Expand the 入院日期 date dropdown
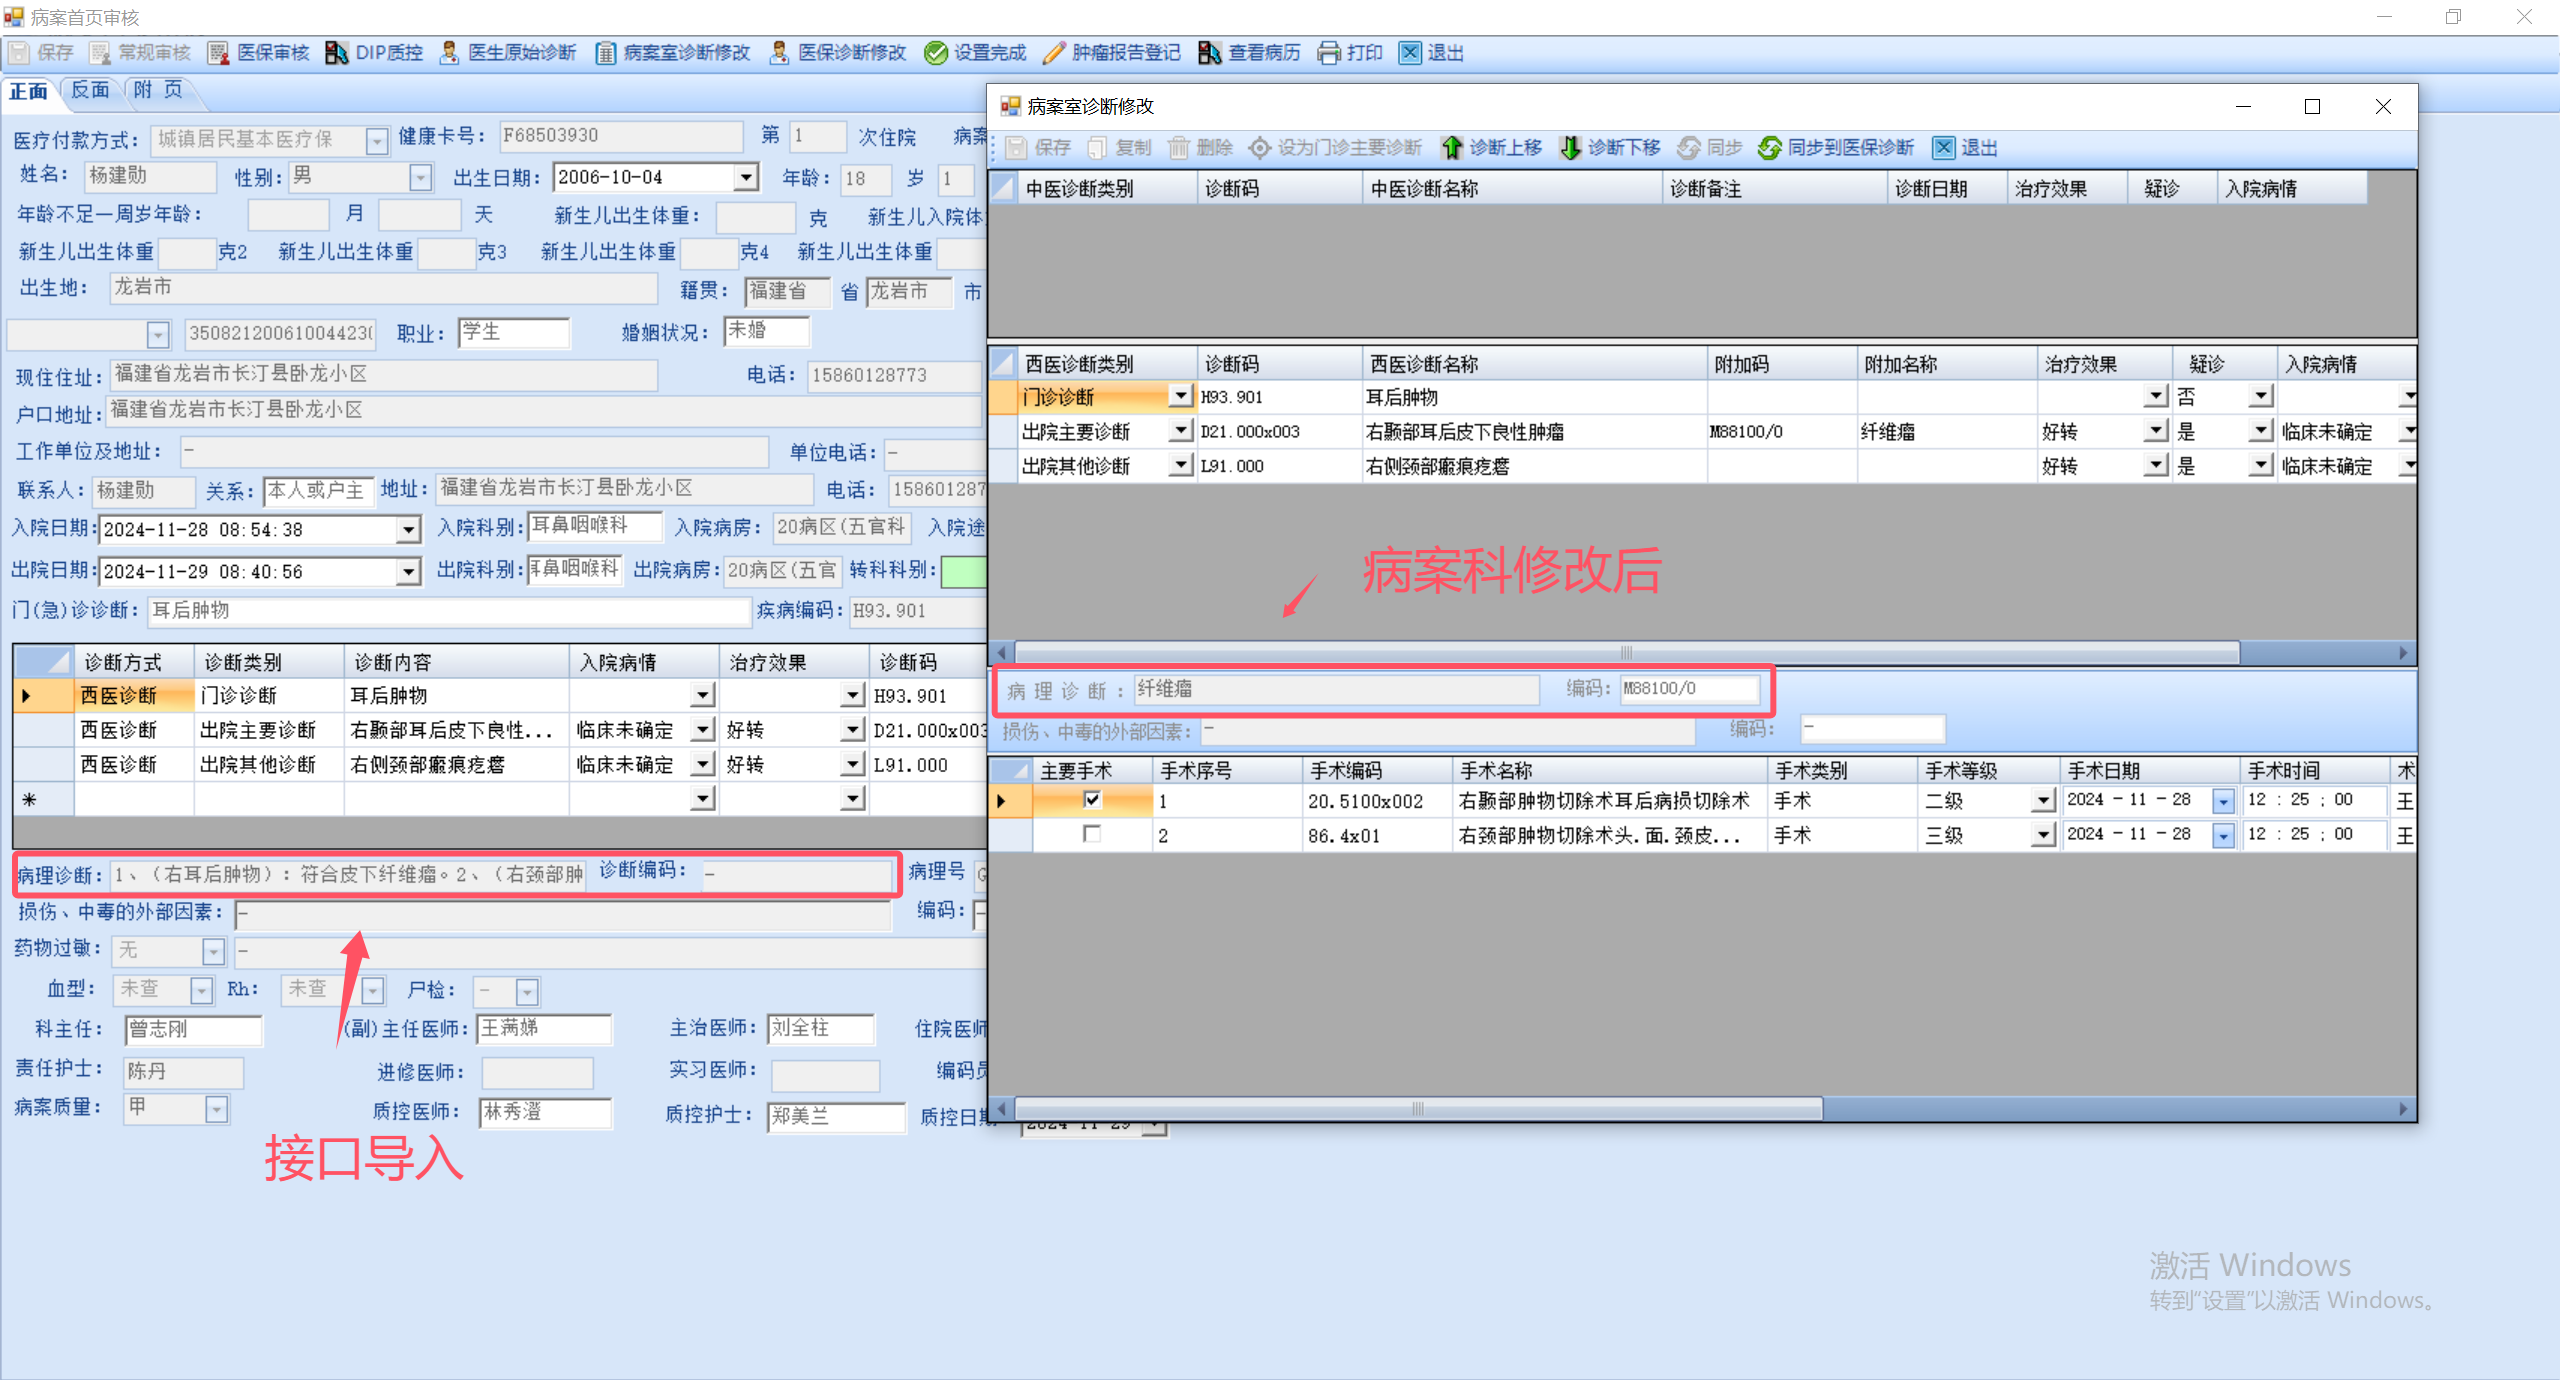2561x1380 pixels. 408,530
